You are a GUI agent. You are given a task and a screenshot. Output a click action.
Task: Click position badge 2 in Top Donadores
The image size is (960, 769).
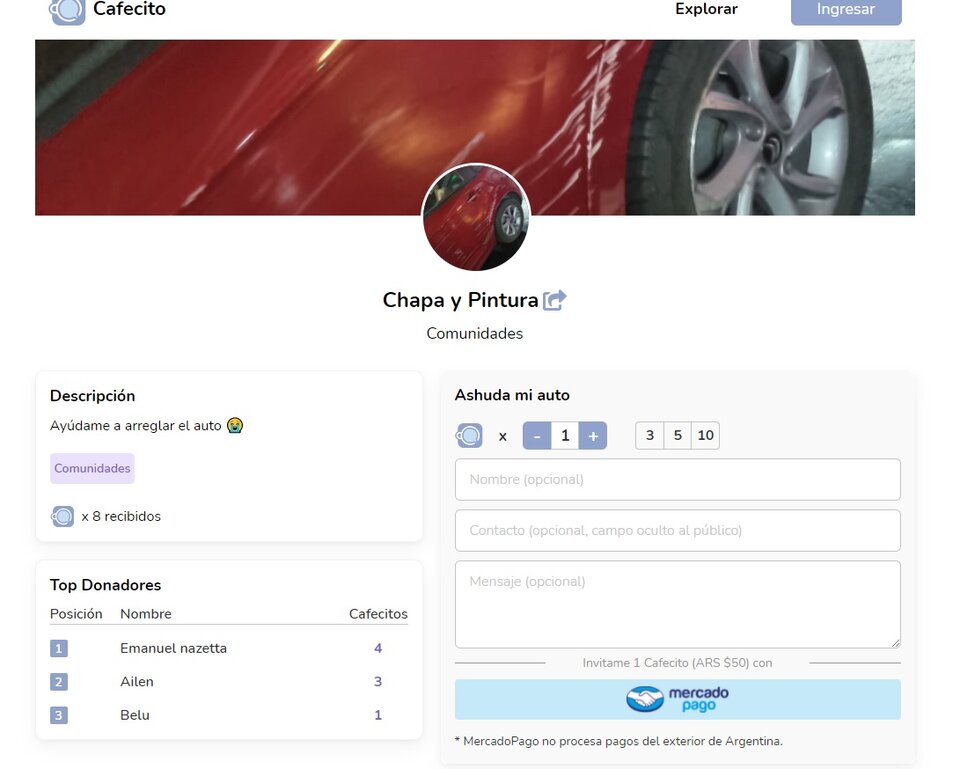59,681
